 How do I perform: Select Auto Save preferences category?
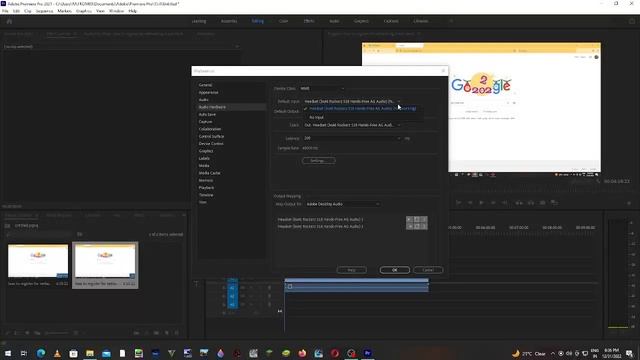(207, 114)
